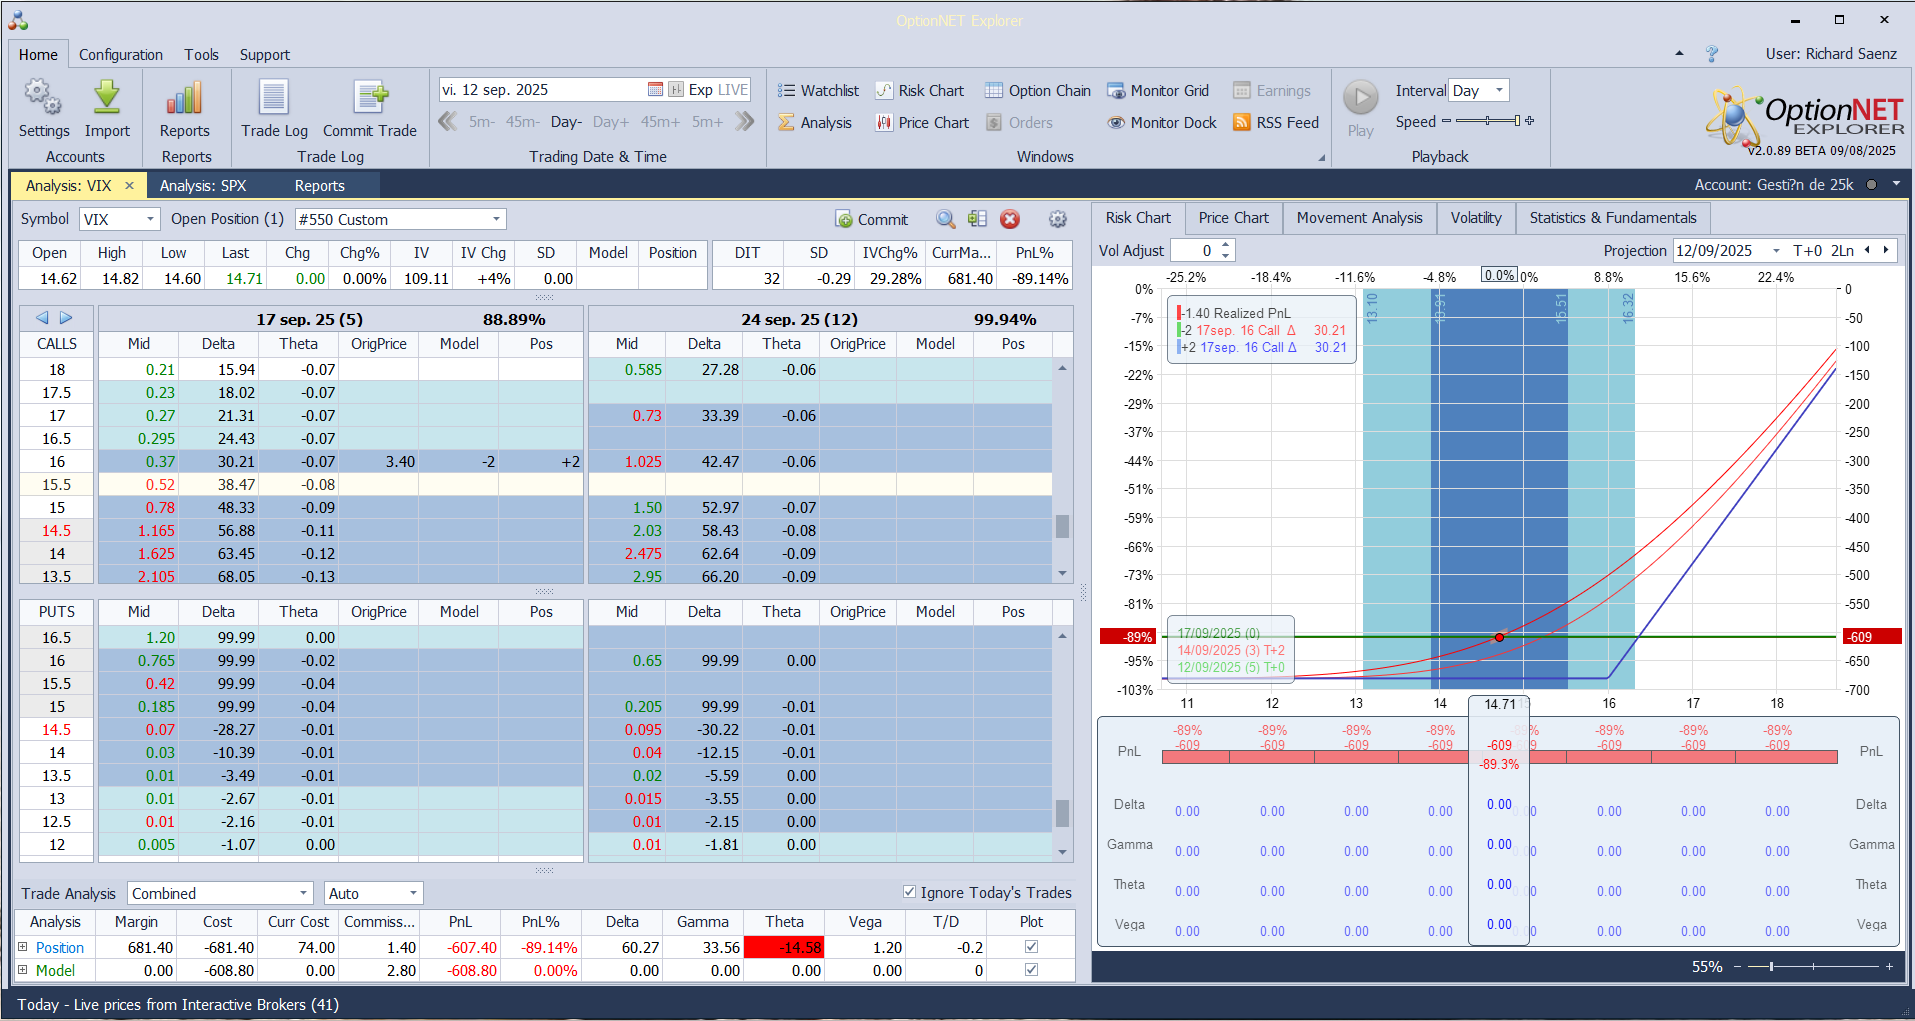Open analysis gear options icon

[x=1057, y=219]
